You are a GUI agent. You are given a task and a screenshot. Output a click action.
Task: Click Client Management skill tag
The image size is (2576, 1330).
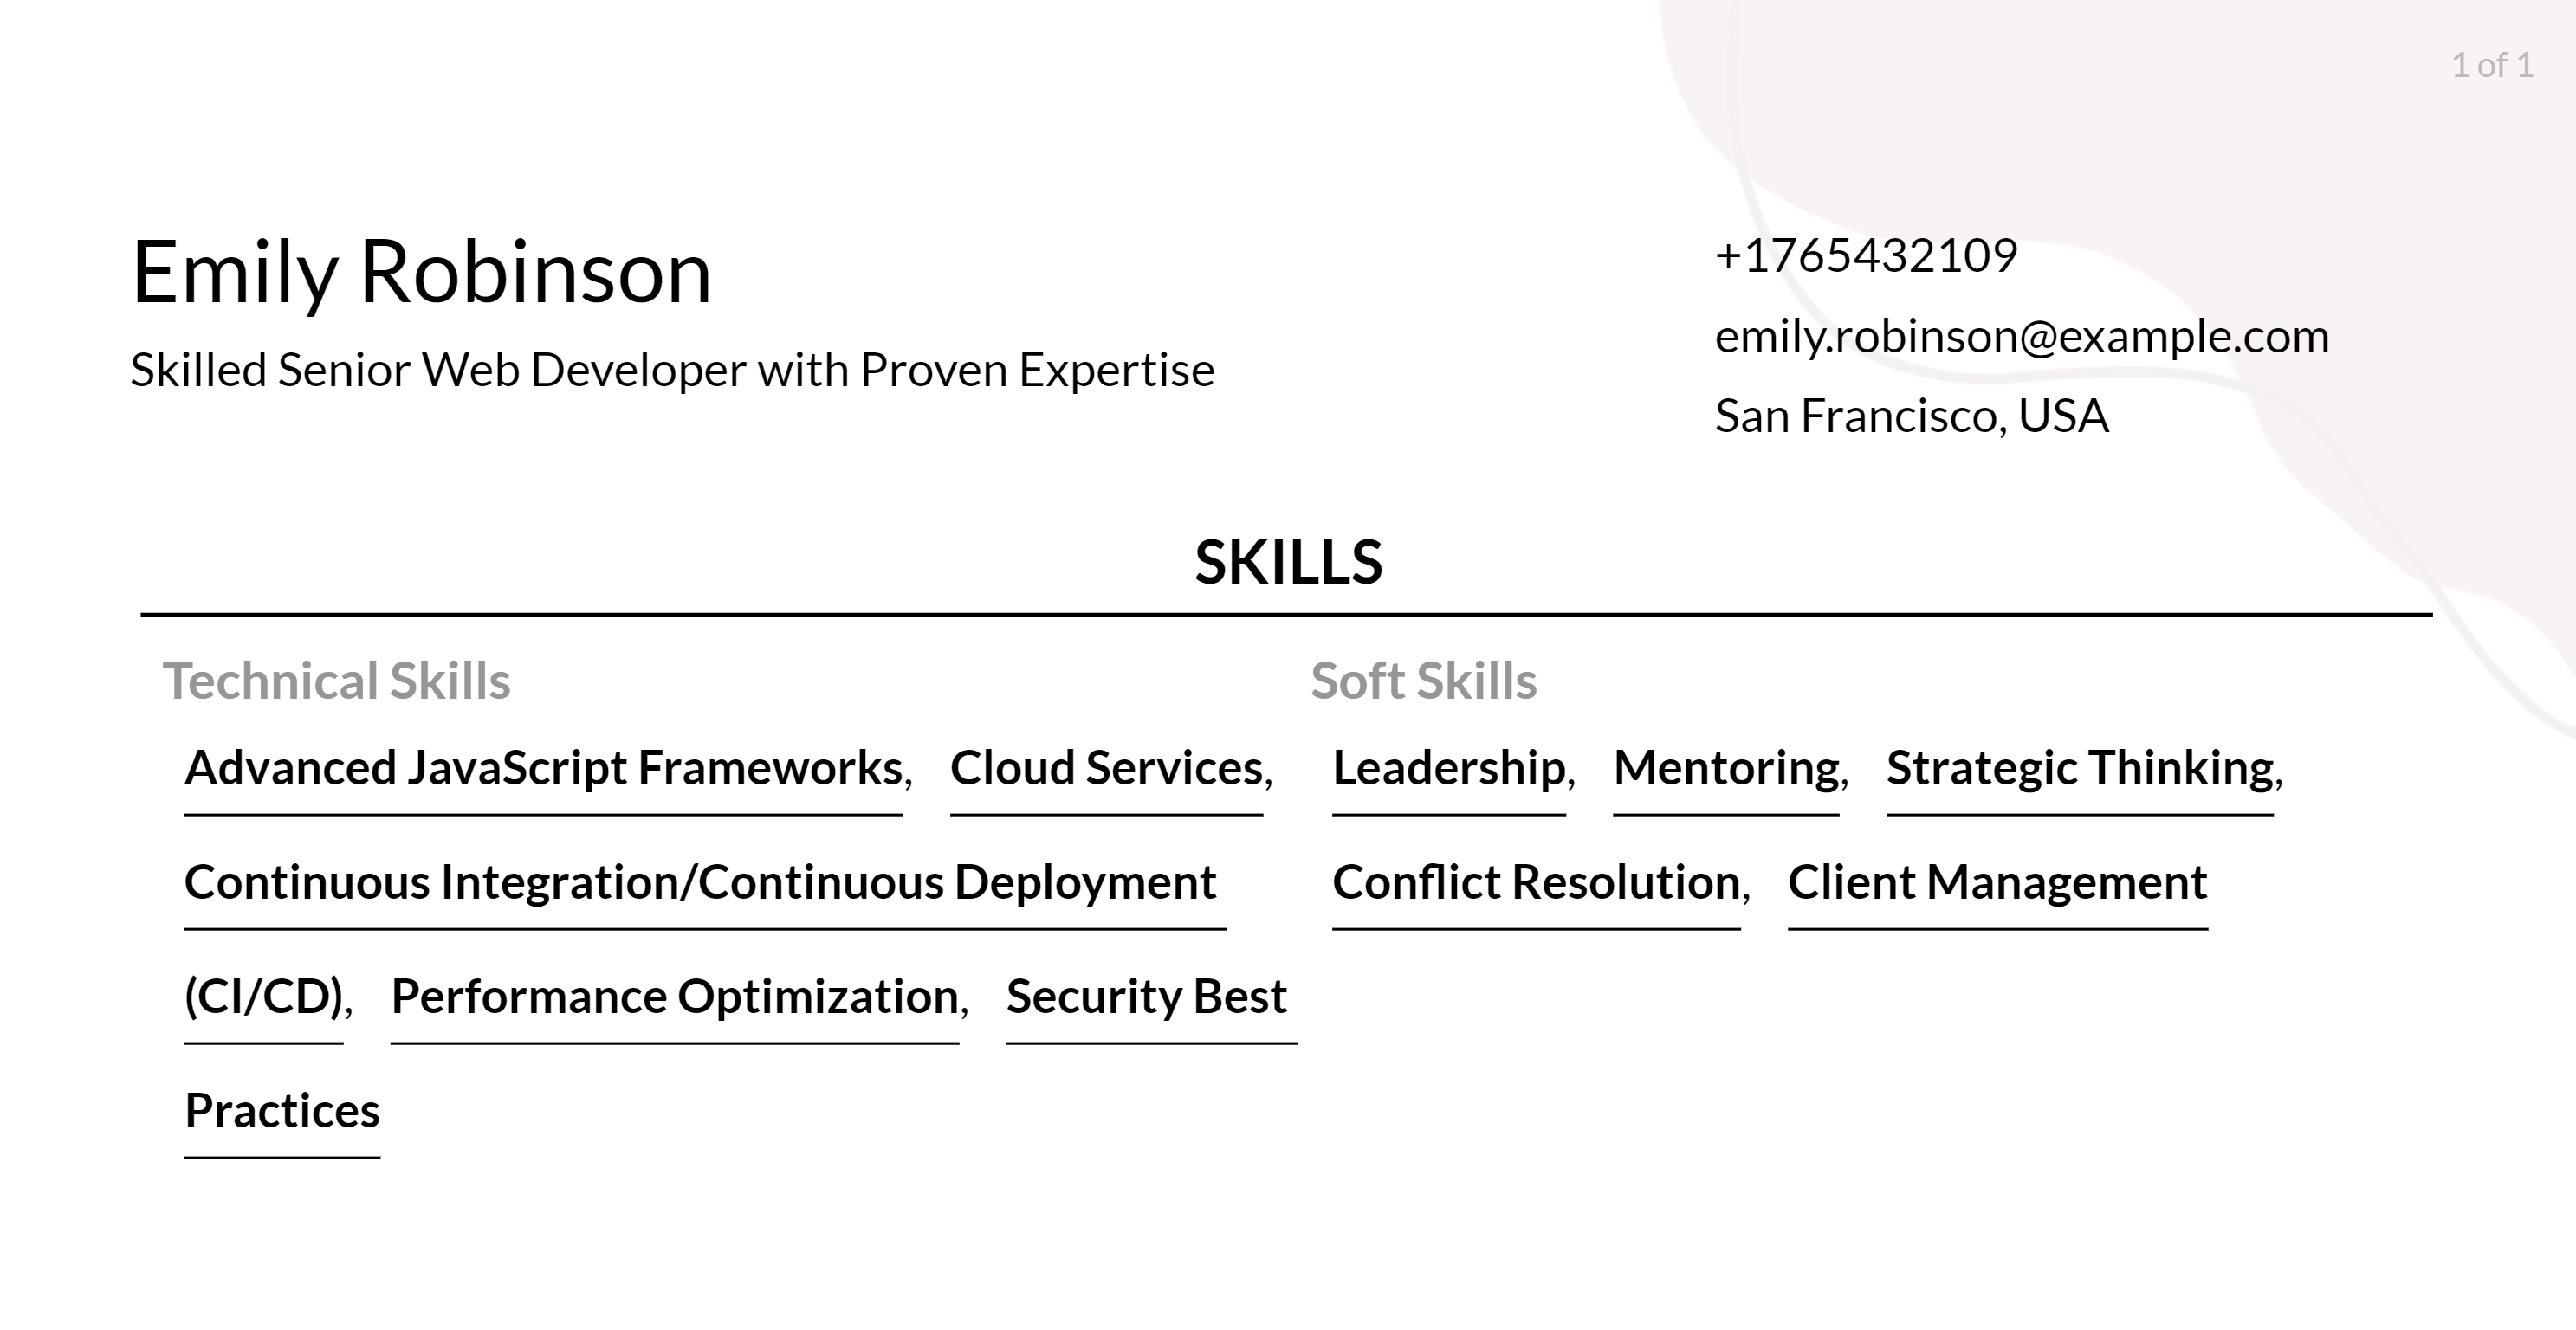(x=1996, y=881)
